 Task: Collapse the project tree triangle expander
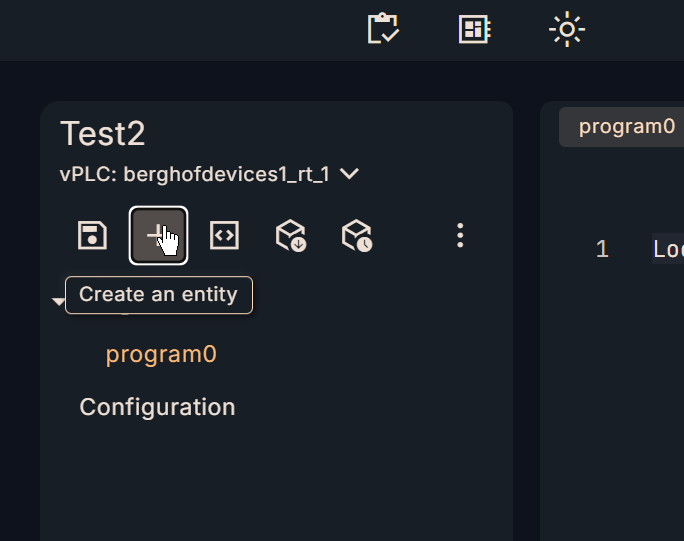click(59, 302)
